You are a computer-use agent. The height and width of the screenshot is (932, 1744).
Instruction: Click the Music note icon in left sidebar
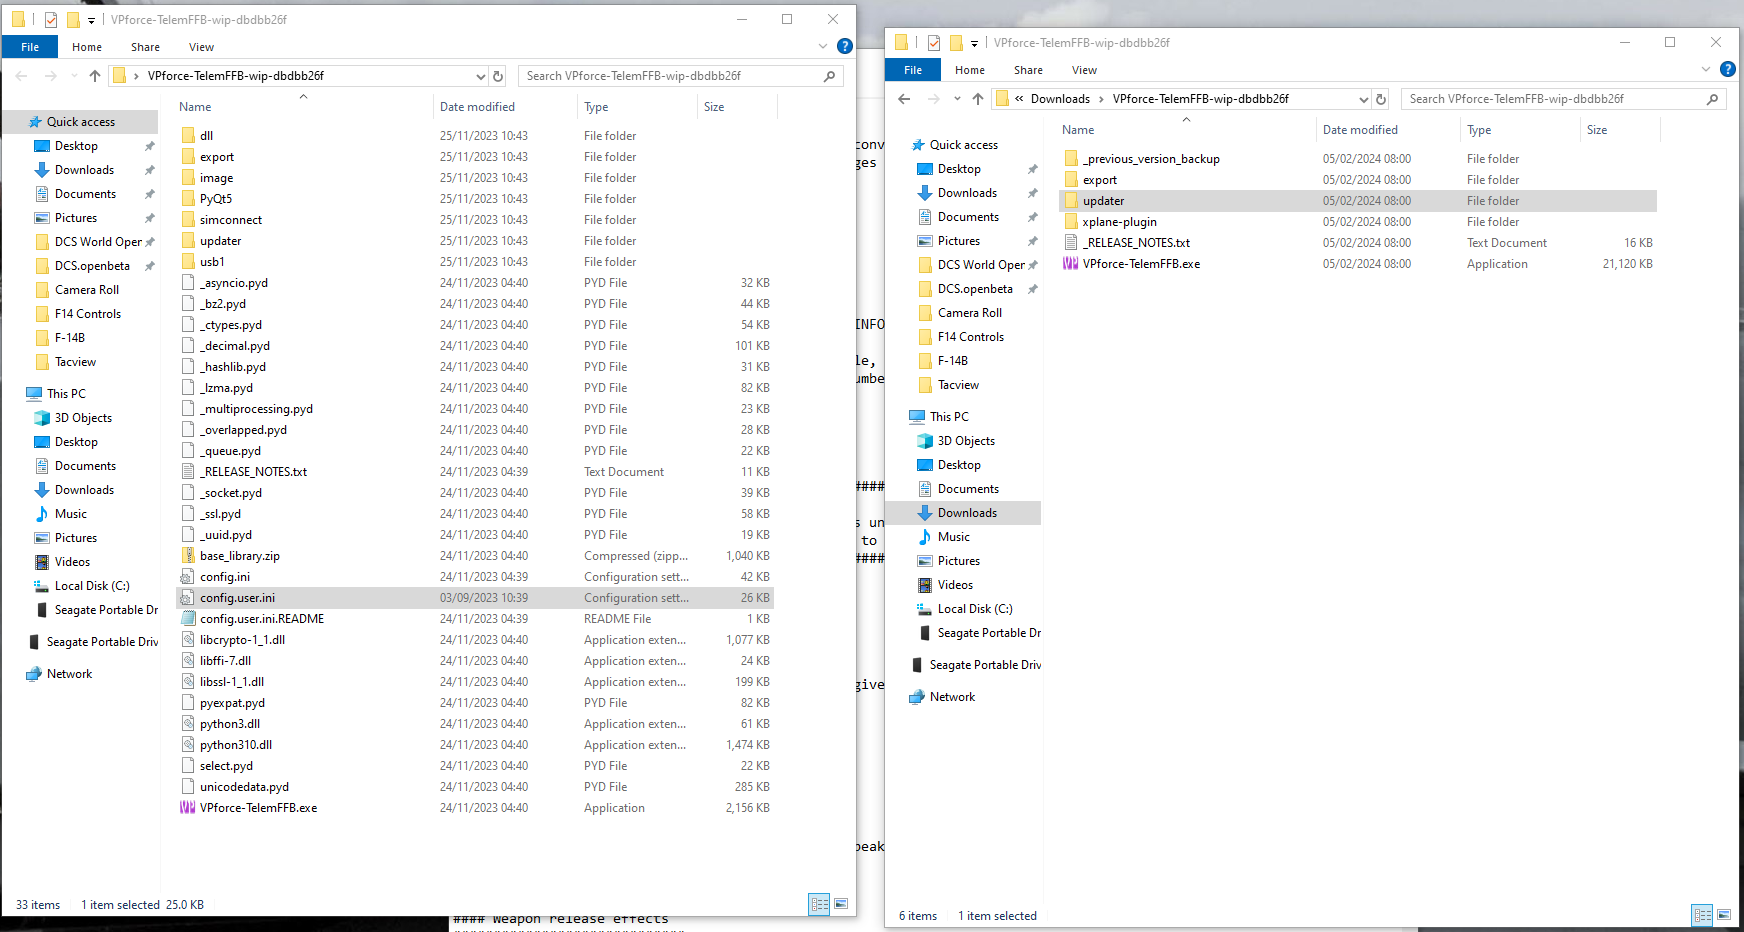[42, 514]
